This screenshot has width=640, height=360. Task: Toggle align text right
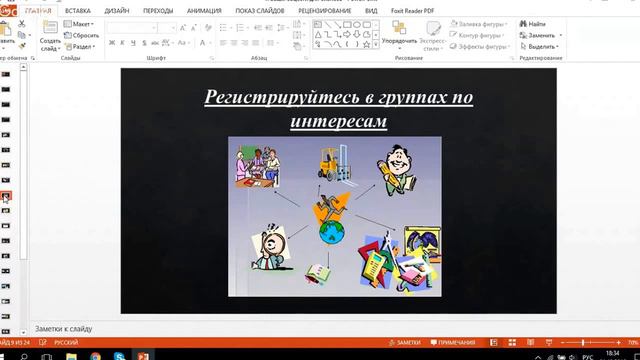click(x=244, y=43)
